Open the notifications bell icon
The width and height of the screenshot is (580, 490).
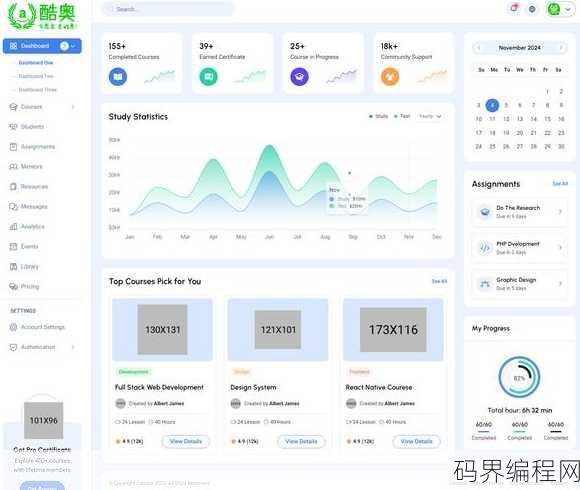[x=514, y=8]
